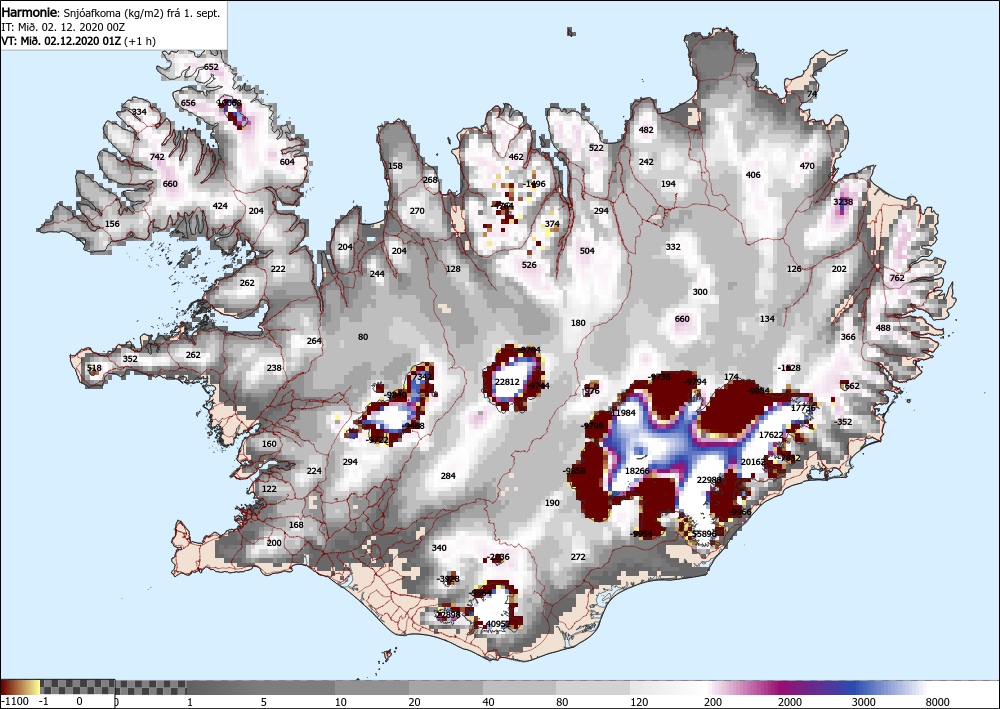Click the map value 352 on Snæfellsnes
Viewport: 1000px width, 709px height.
pos(130,359)
